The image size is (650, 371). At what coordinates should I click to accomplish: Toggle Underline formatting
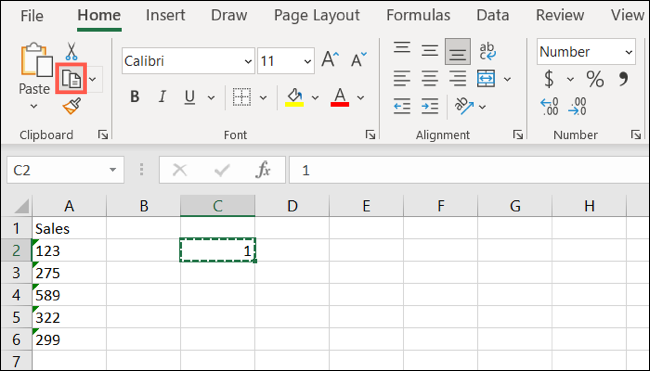click(189, 97)
